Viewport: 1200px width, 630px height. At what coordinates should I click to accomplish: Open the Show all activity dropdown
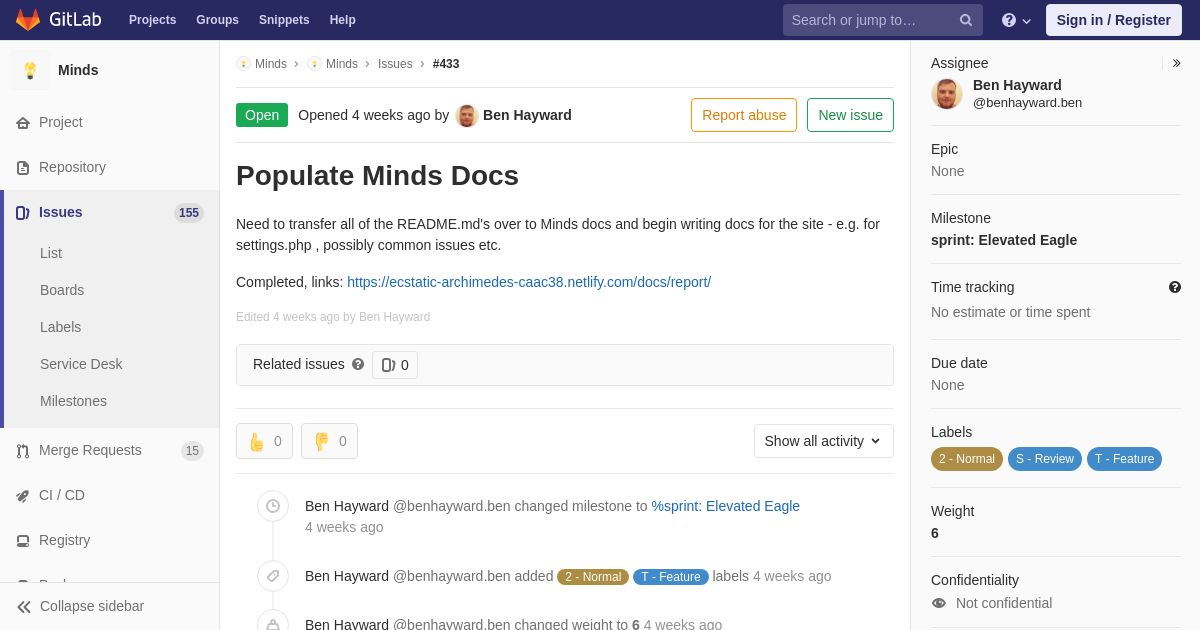[x=824, y=441]
